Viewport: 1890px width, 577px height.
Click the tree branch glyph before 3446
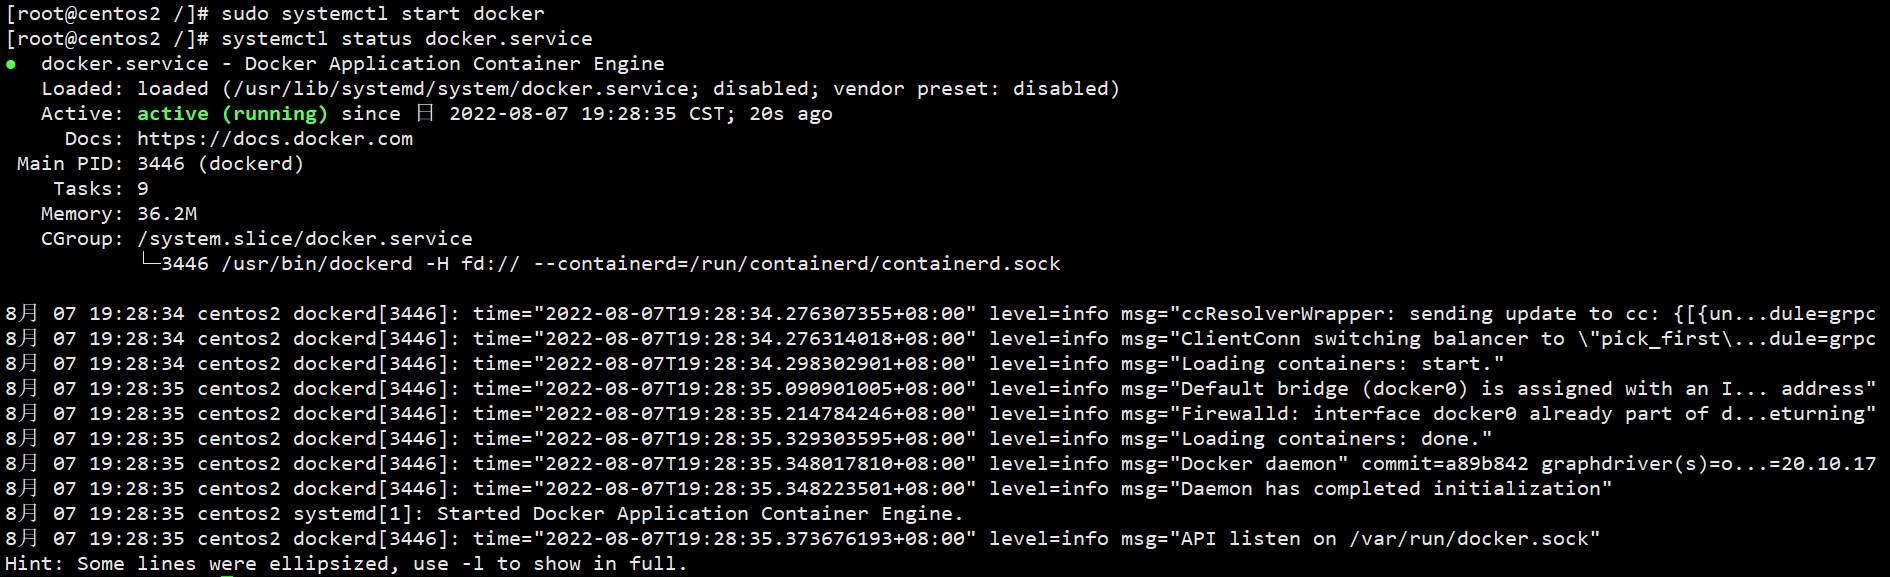149,262
